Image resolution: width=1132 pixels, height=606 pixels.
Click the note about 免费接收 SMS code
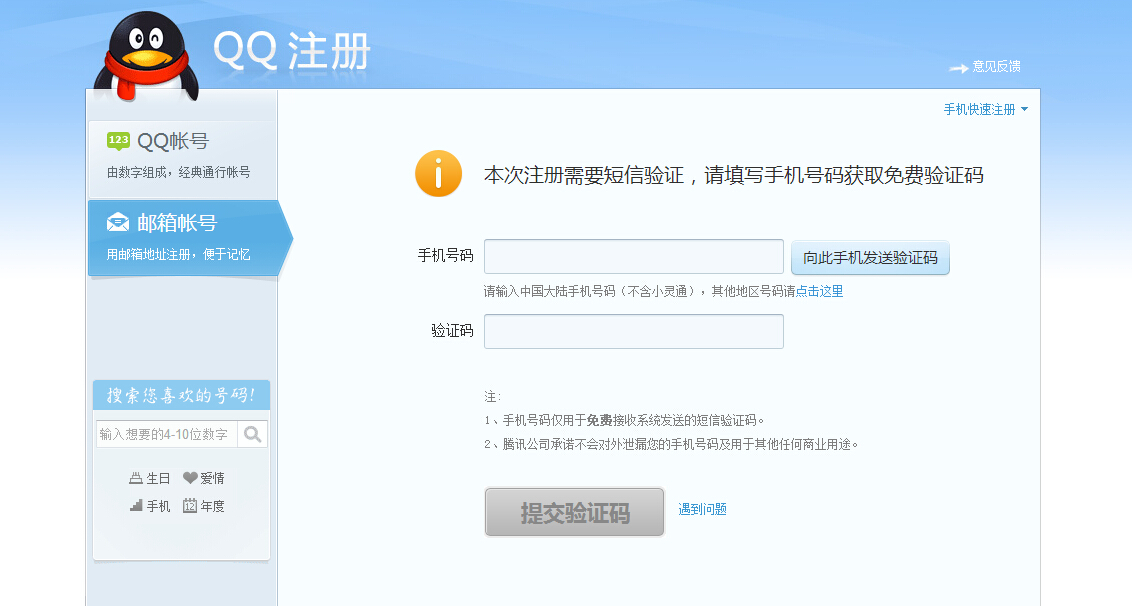(624, 420)
